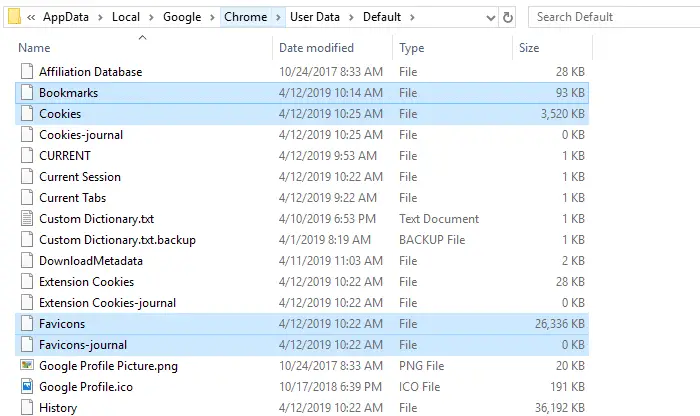Viewport: 700px width, 416px height.
Task: Expand the chevron after User Data breadcrumb
Action: (x=351, y=17)
